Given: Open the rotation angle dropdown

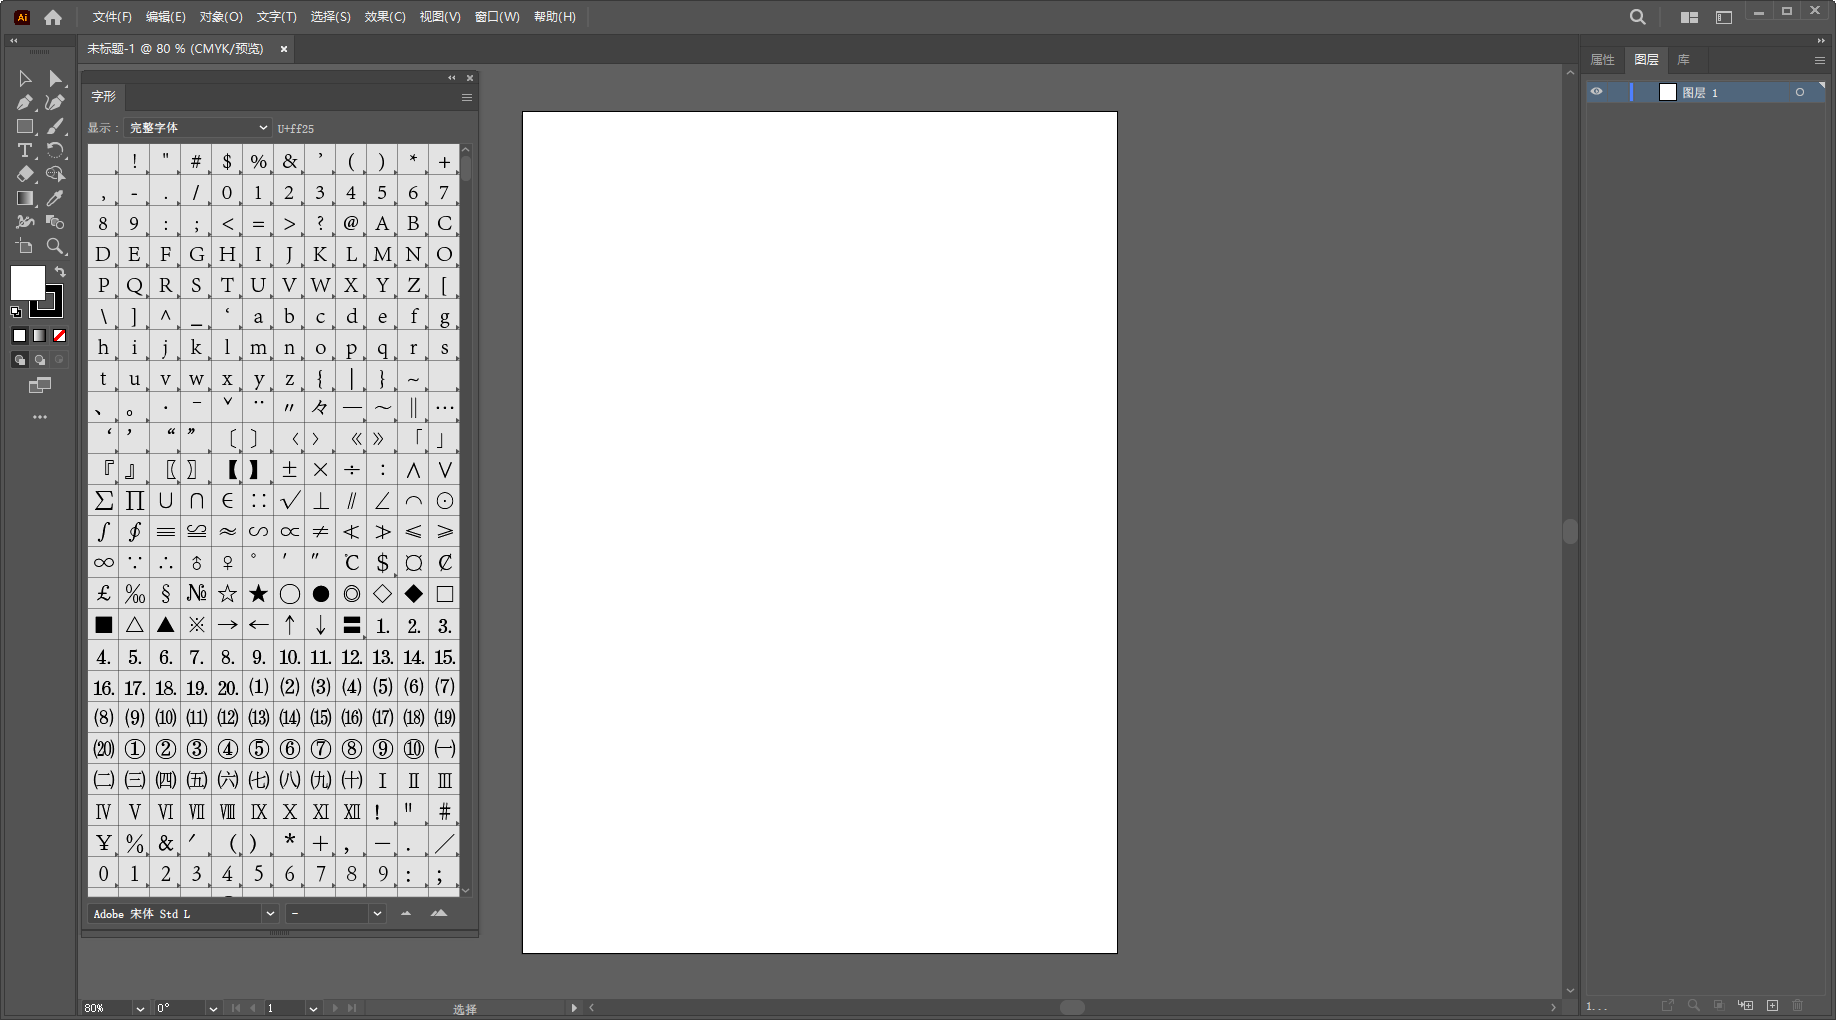Looking at the screenshot, I should point(213,1009).
